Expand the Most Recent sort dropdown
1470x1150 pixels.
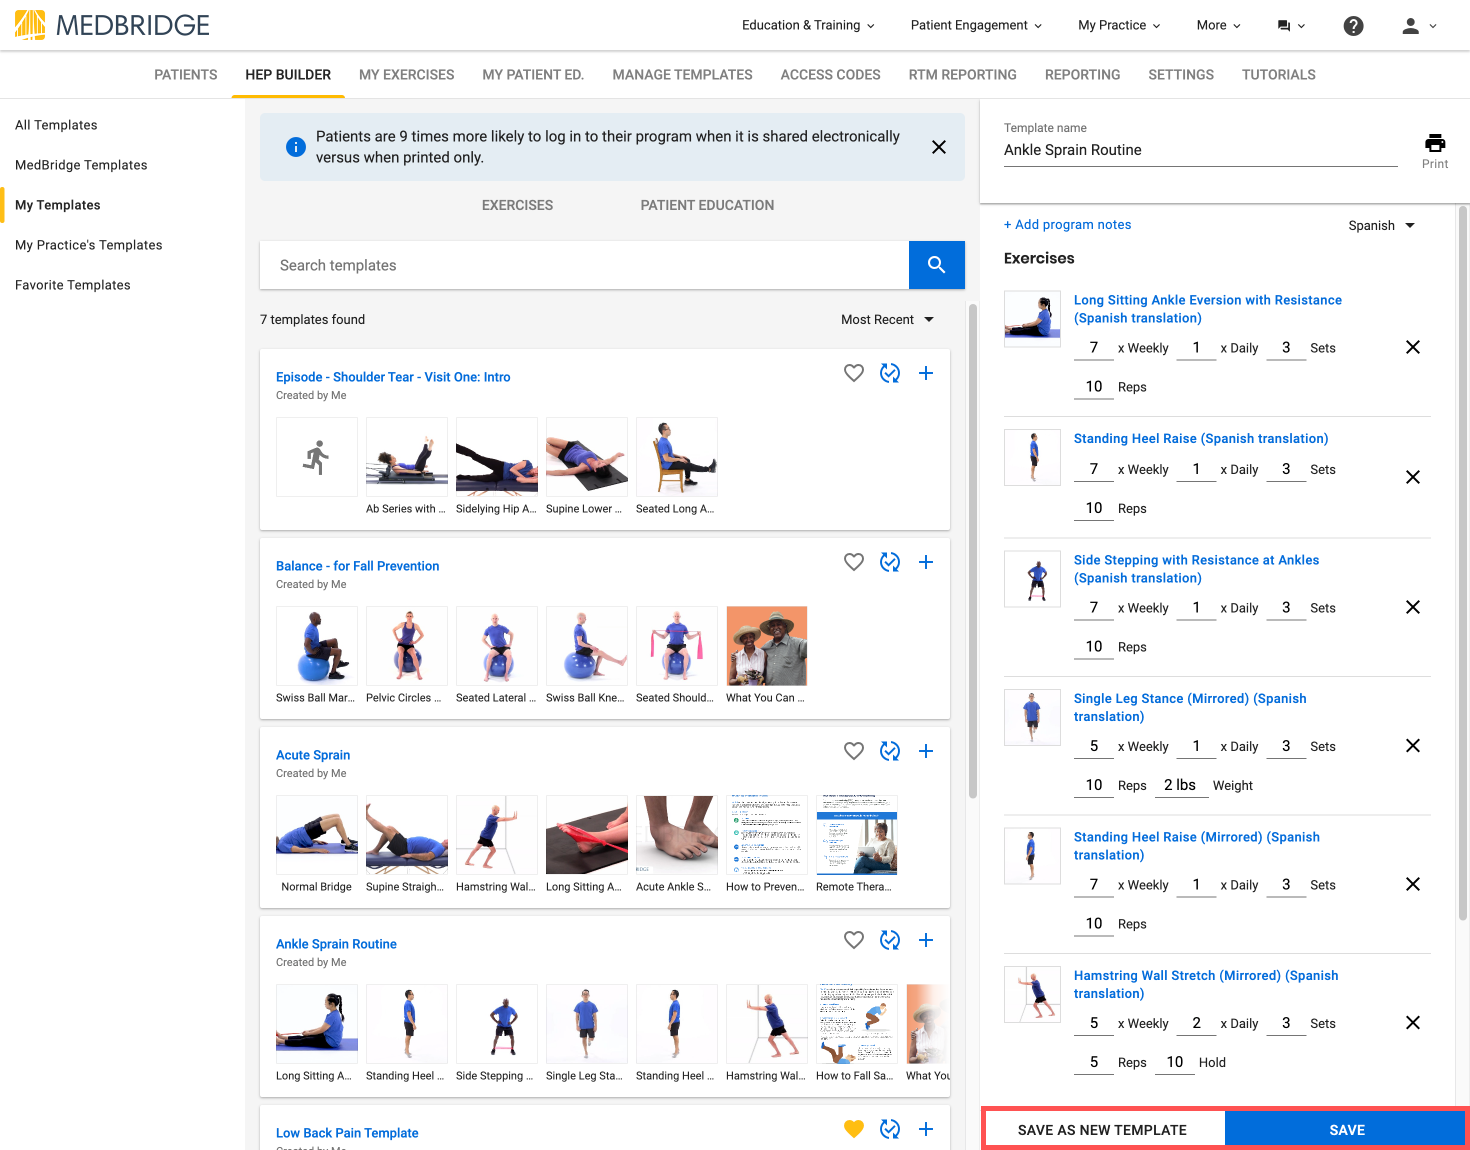[887, 320]
